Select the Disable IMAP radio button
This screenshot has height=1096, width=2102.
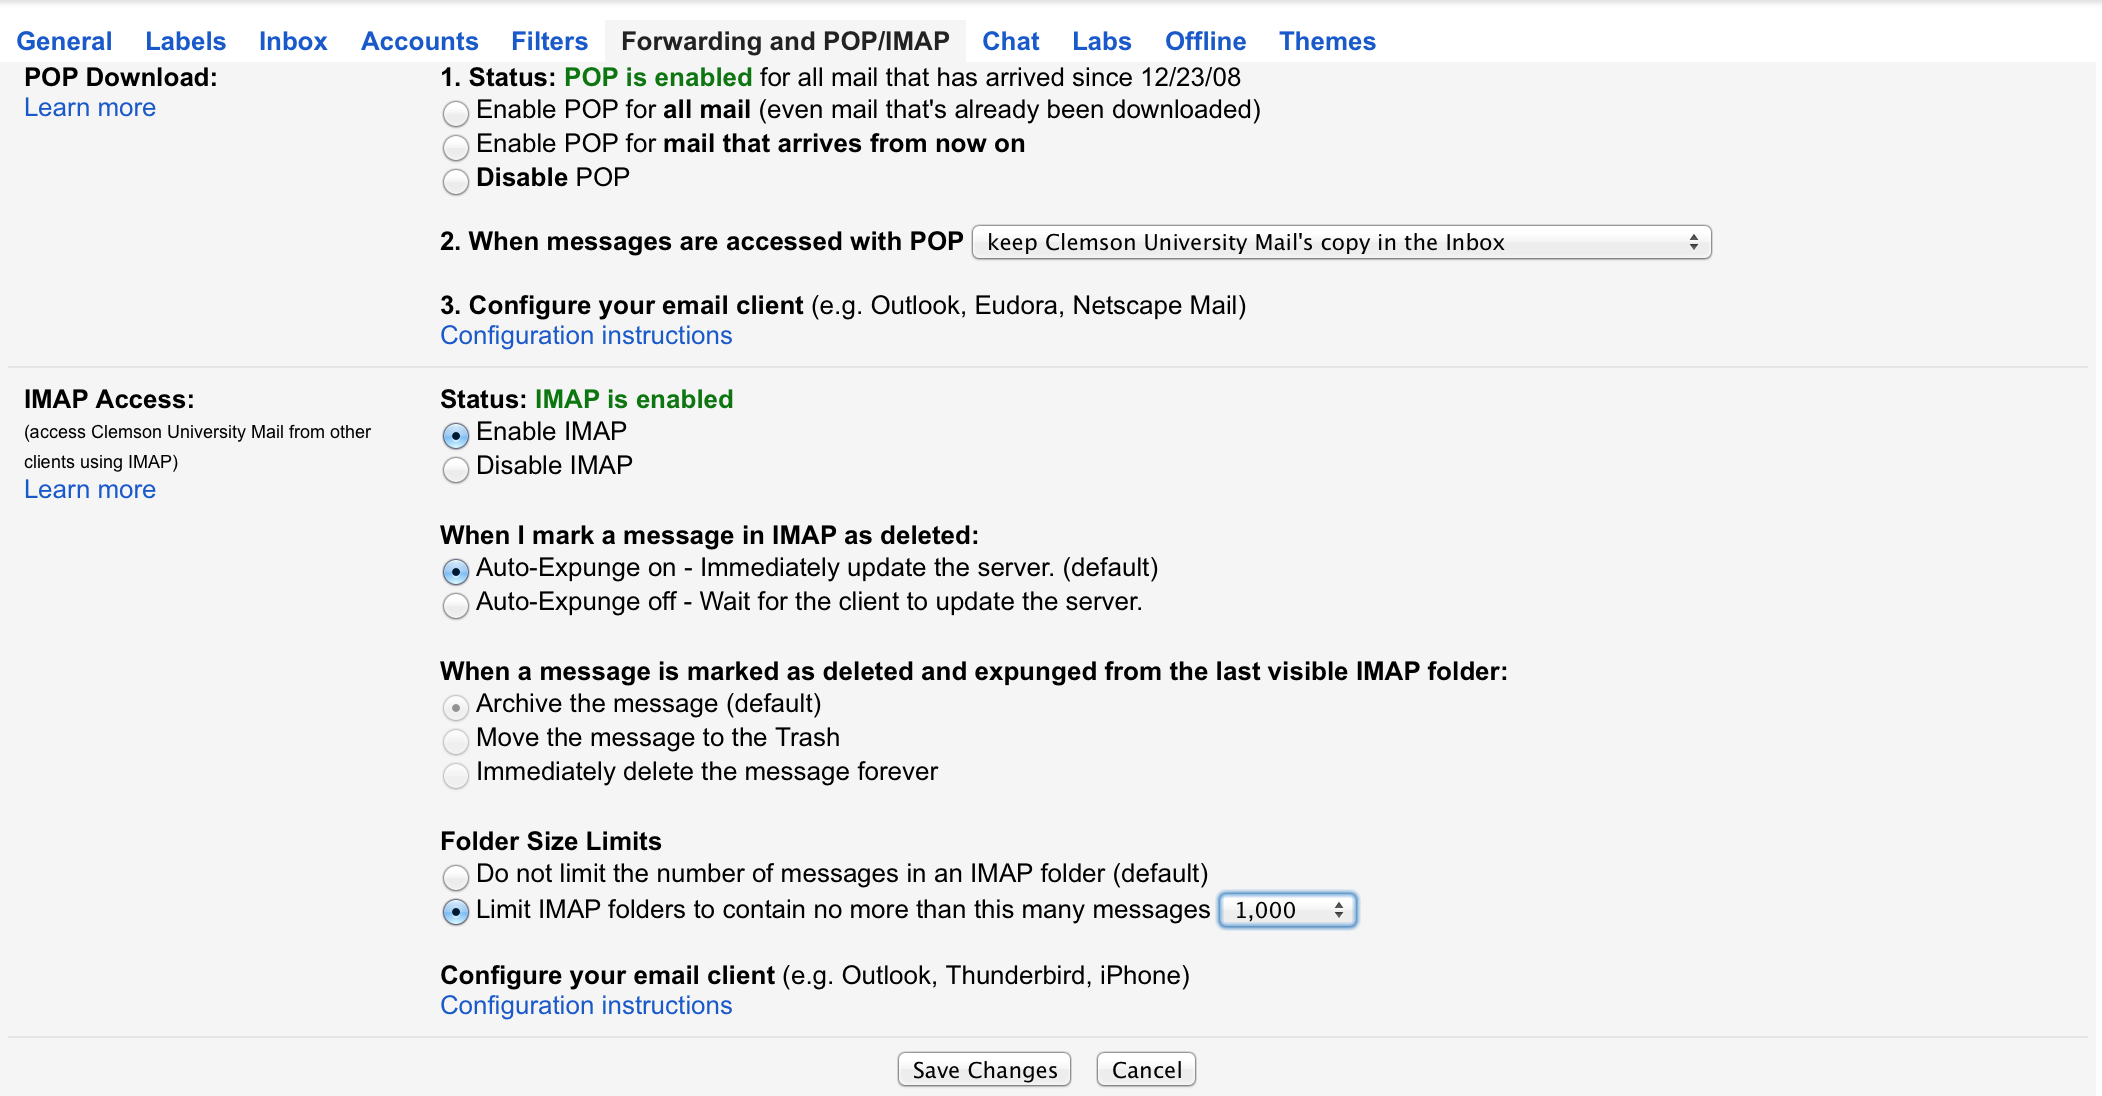click(455, 469)
